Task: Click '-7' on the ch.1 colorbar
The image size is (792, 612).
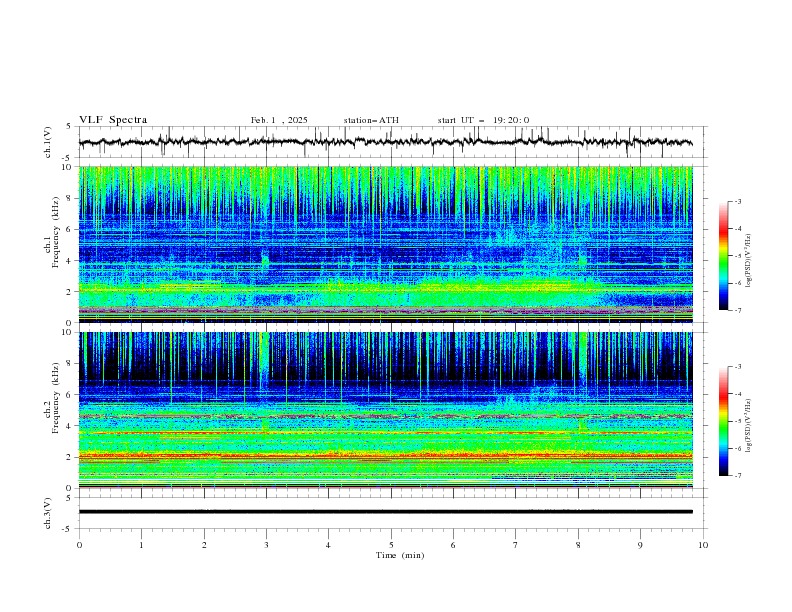Action: click(x=737, y=310)
